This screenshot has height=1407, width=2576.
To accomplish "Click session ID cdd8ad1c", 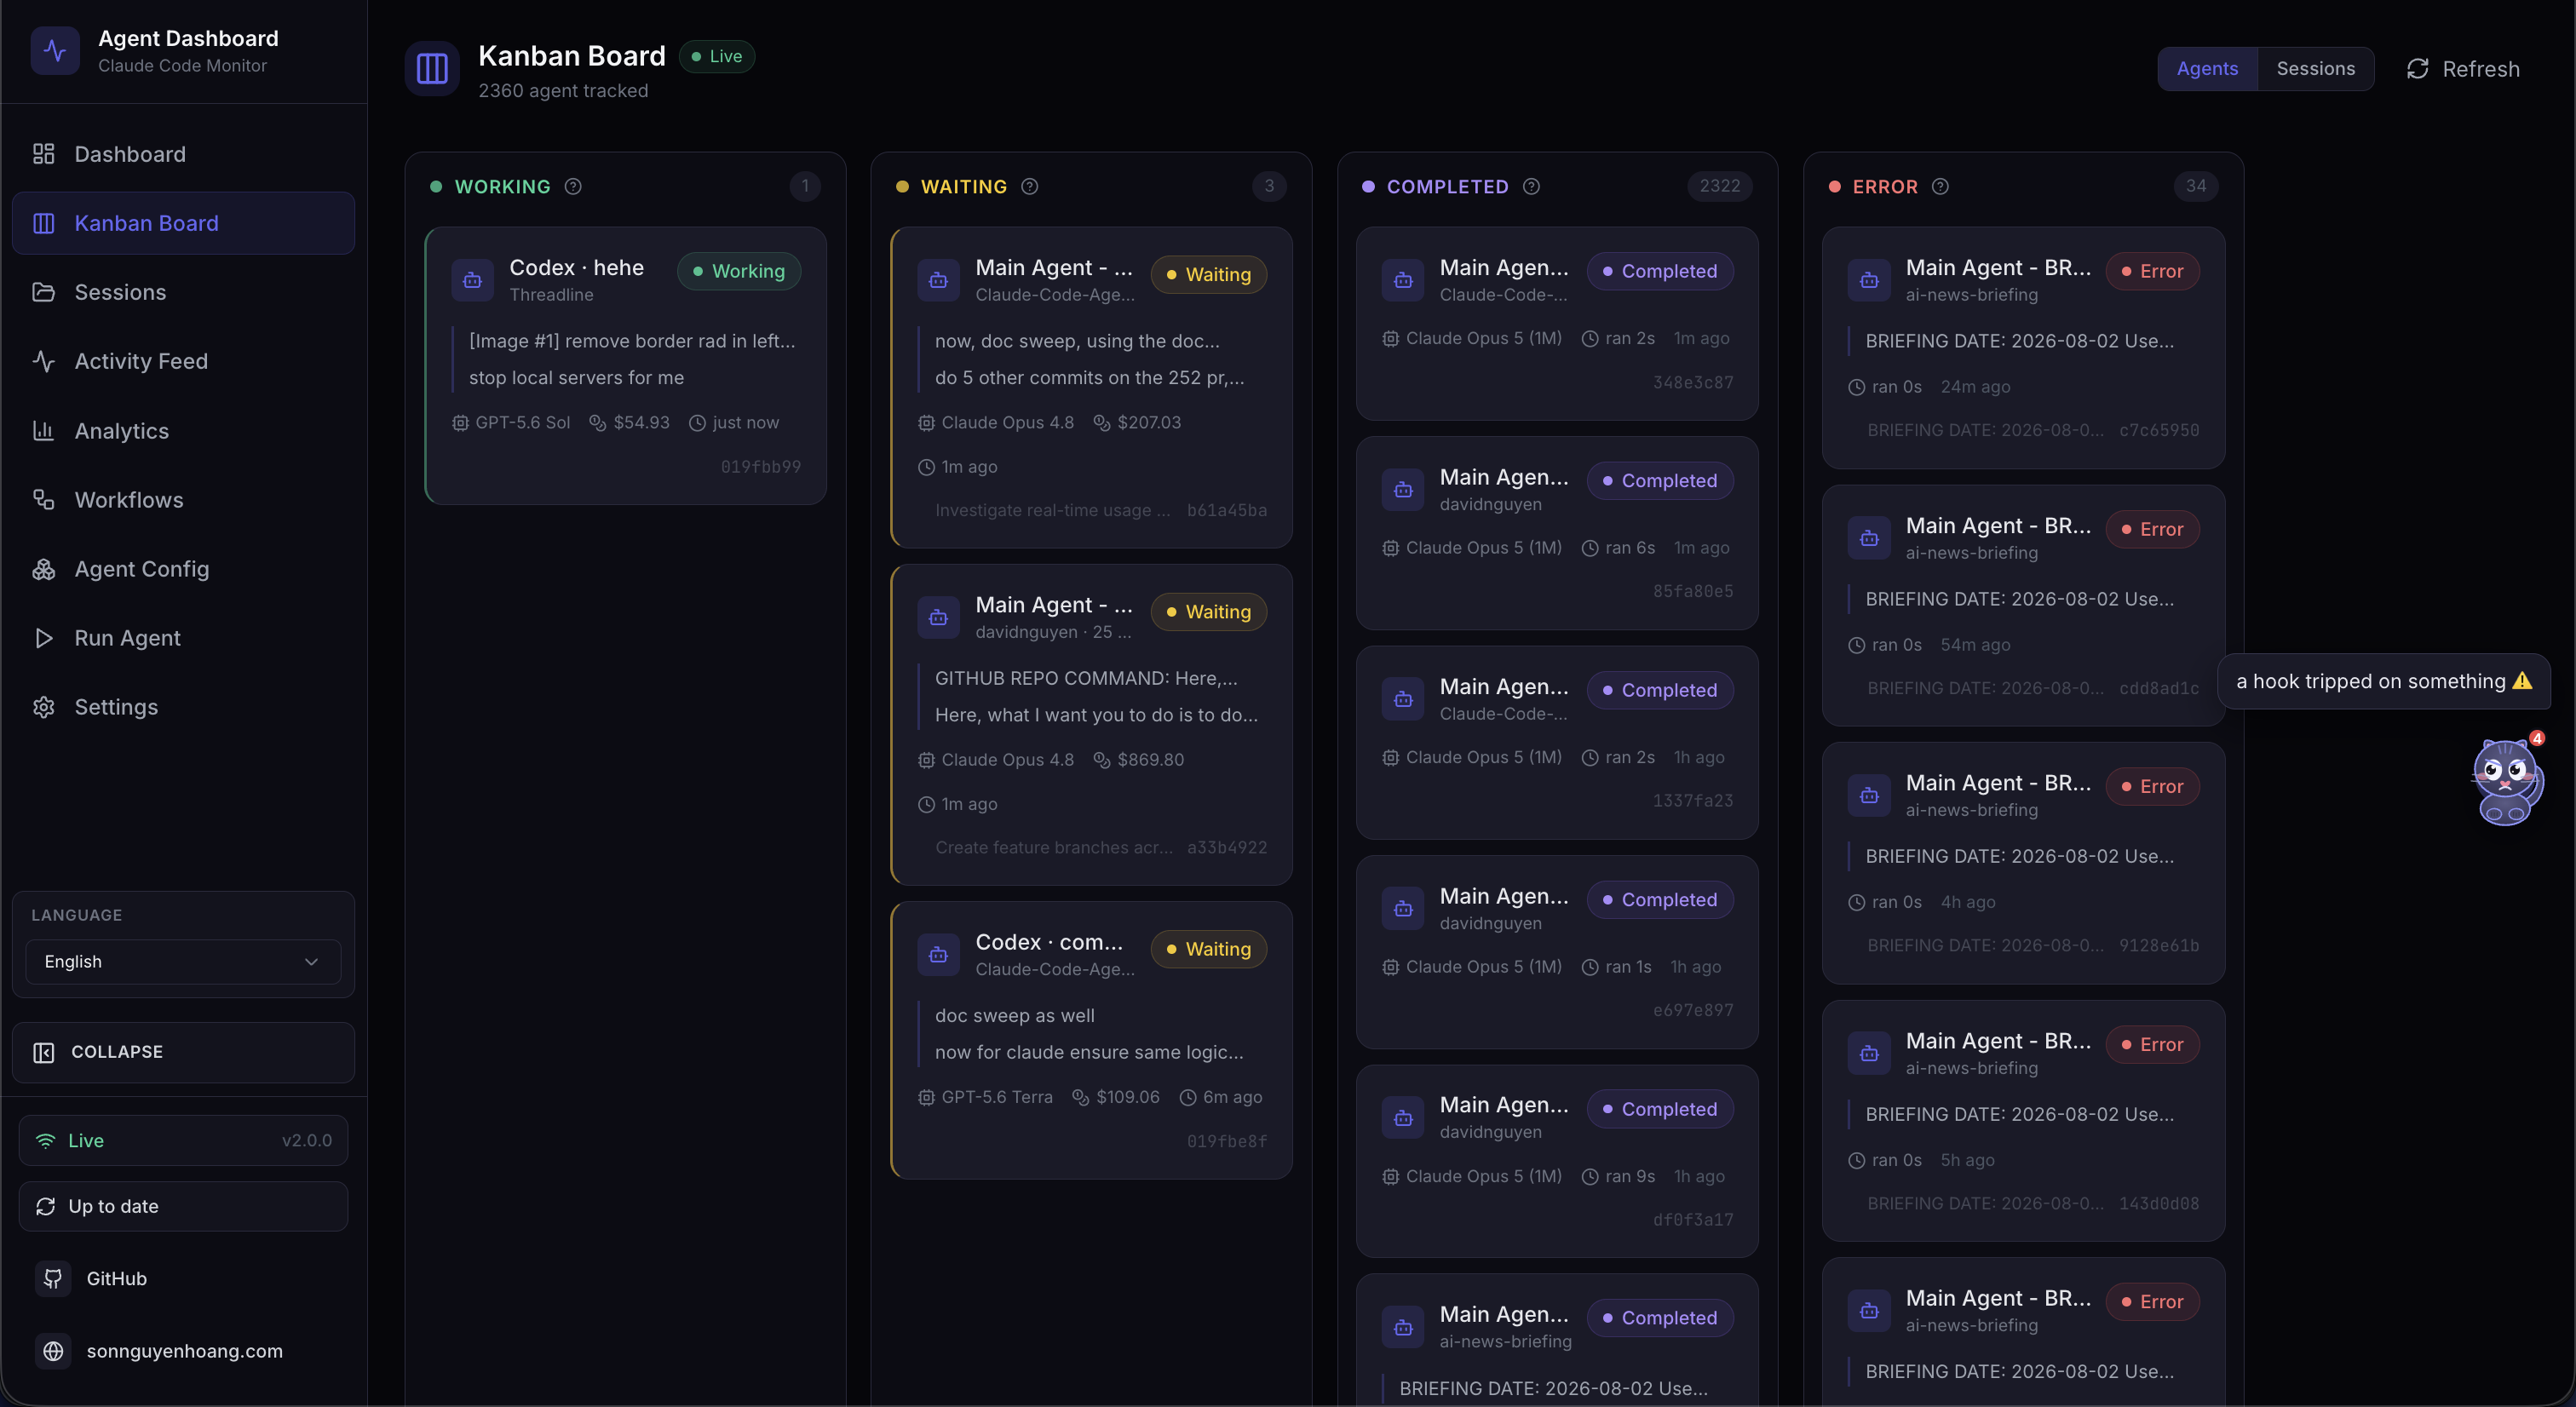I will tap(2159, 689).
